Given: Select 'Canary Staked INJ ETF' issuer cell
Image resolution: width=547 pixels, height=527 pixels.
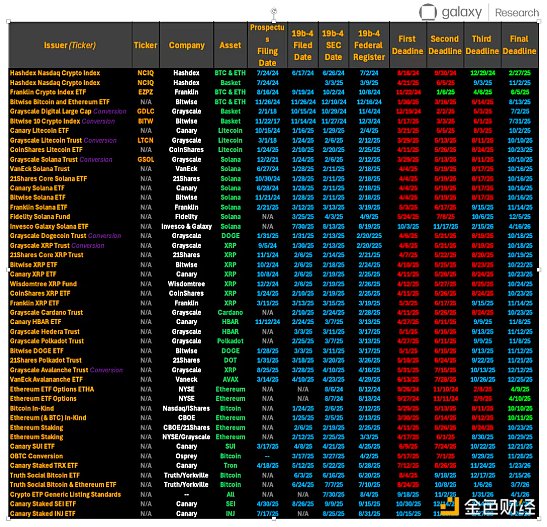Looking at the screenshot, I should 43,514.
